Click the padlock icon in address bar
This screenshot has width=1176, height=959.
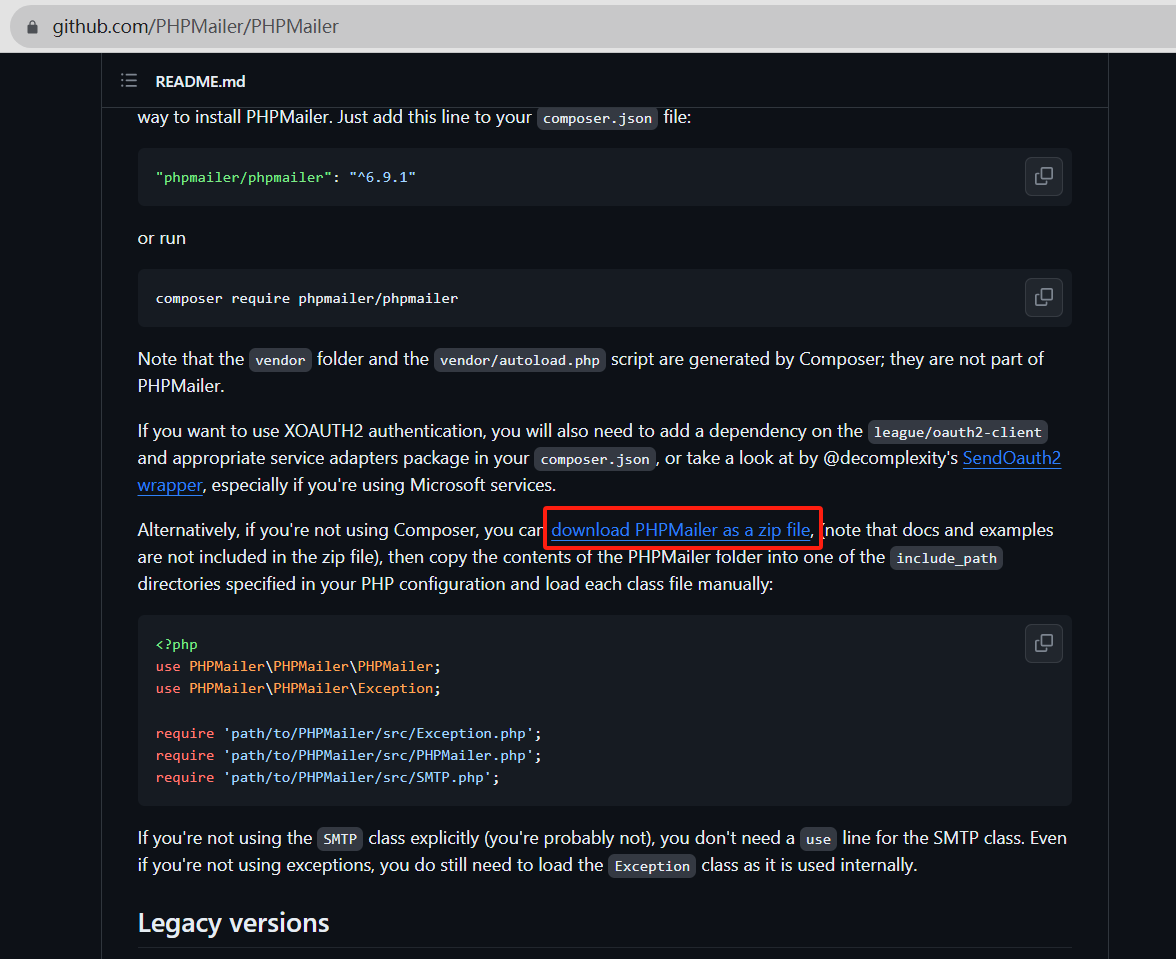33,27
